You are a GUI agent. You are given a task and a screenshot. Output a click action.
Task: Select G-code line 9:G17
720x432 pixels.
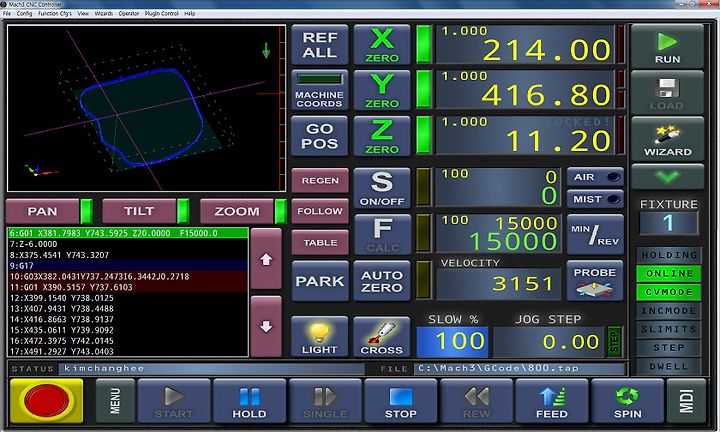pos(128,265)
